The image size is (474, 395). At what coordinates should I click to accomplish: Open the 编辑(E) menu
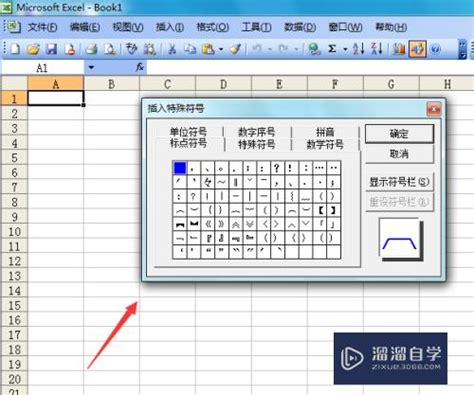[x=85, y=27]
